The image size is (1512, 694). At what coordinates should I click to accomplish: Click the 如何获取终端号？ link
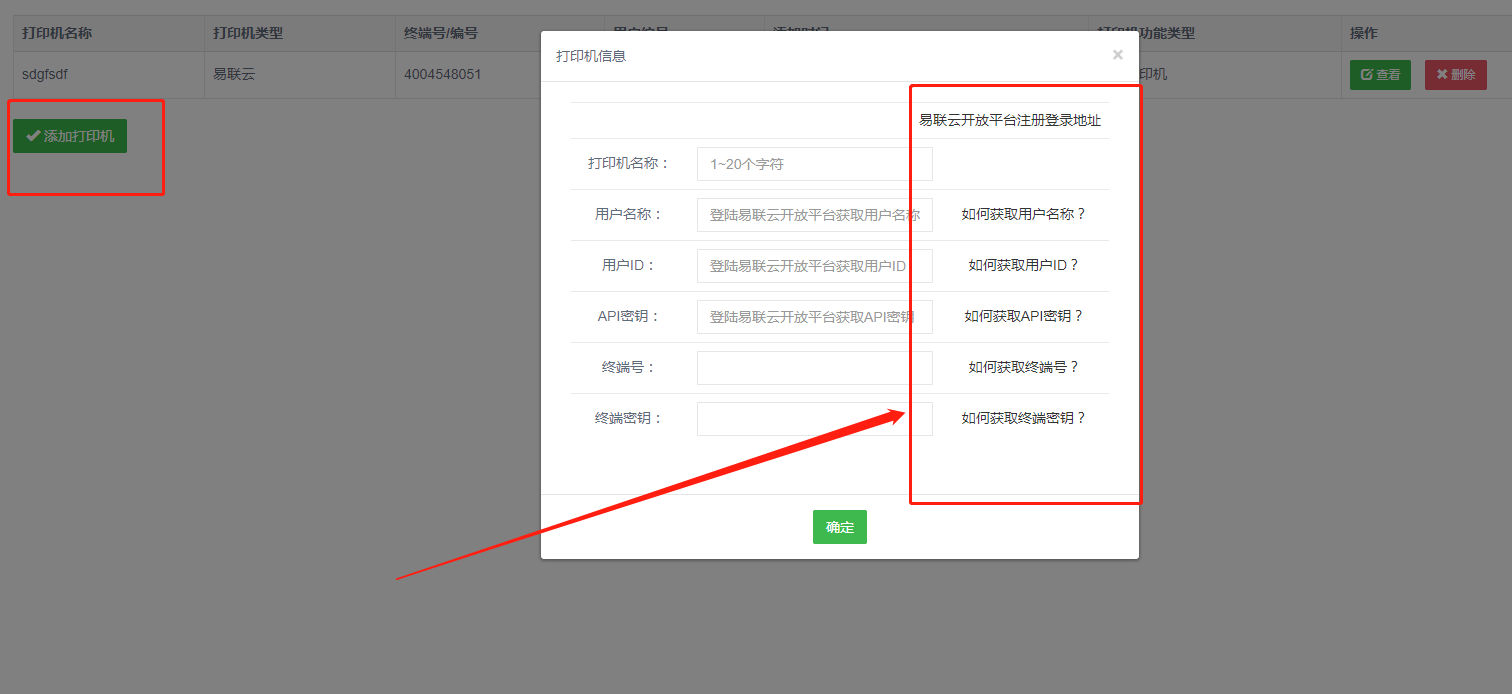pyautogui.click(x=1023, y=367)
